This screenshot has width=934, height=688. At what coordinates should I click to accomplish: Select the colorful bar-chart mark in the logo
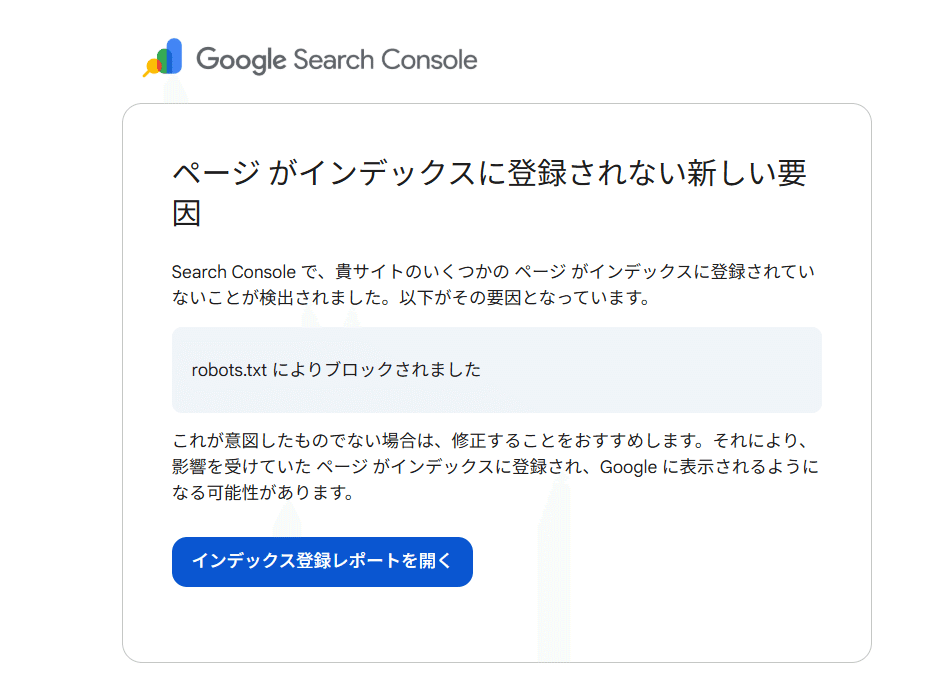(164, 58)
